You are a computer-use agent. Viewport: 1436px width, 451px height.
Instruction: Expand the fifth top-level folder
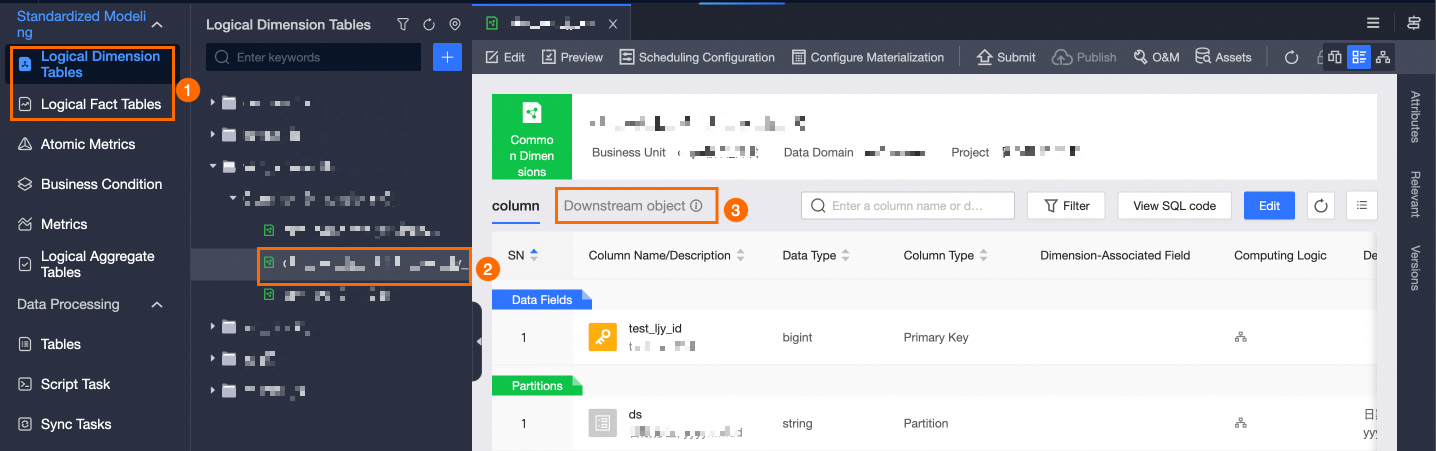point(212,358)
